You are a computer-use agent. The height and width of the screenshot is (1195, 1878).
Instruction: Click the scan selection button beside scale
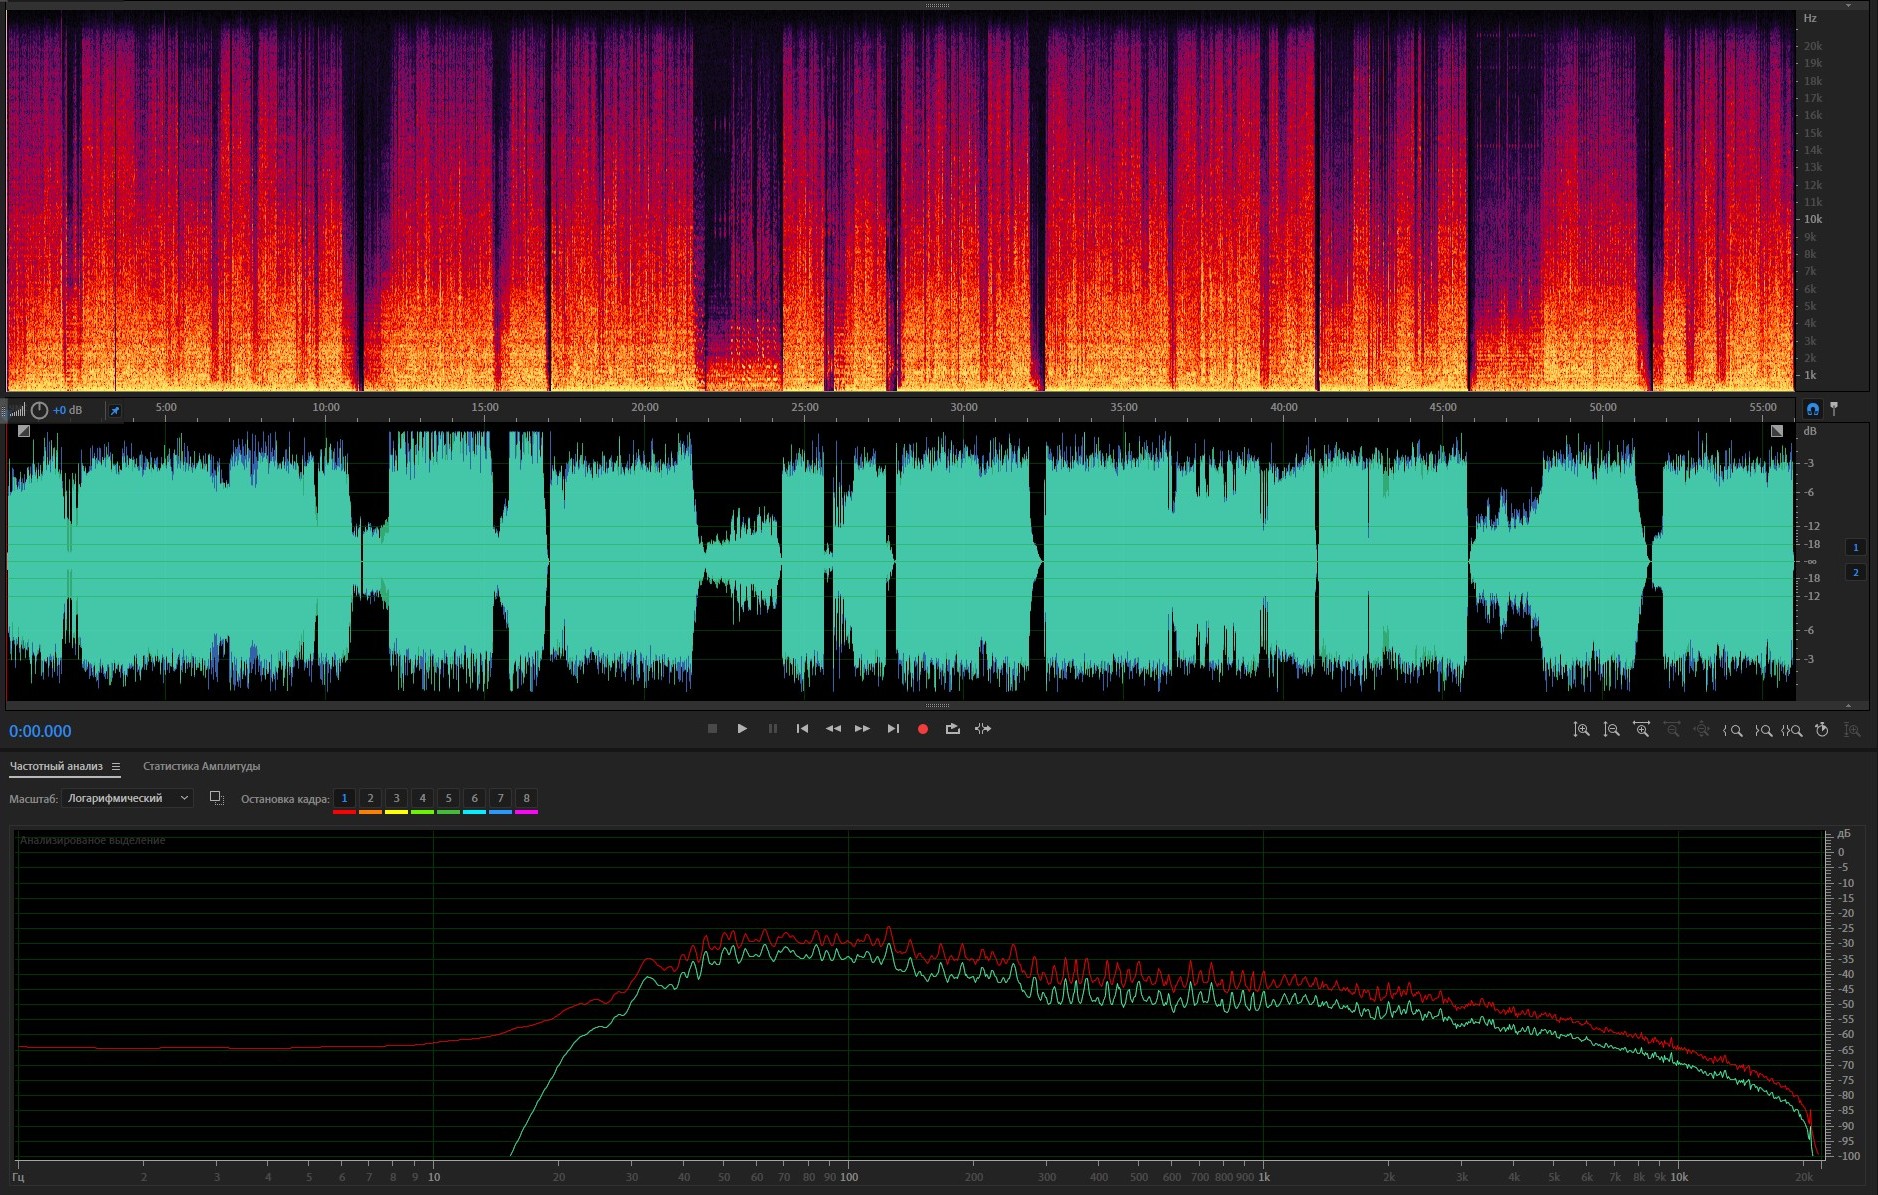point(216,798)
